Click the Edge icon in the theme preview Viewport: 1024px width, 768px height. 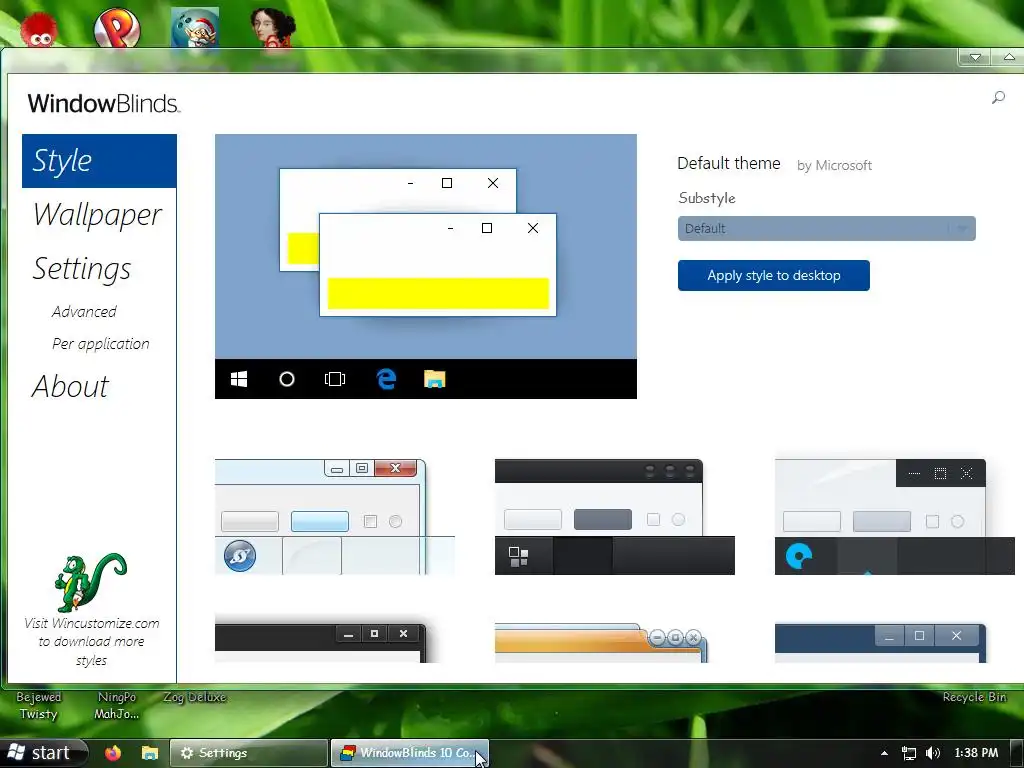386,379
